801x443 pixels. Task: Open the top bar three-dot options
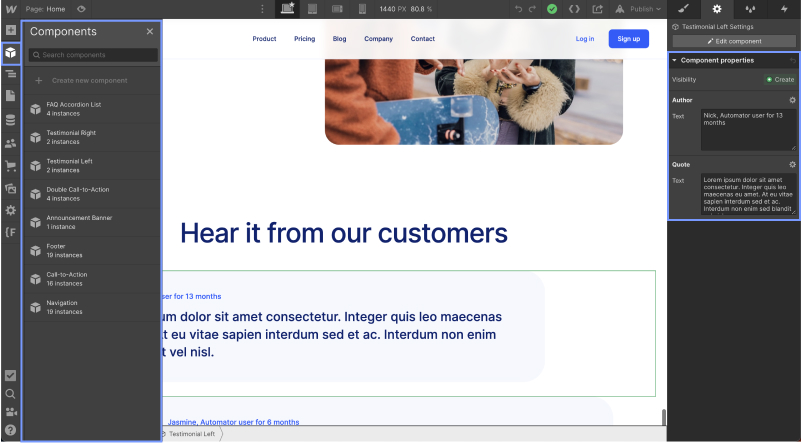pos(263,9)
